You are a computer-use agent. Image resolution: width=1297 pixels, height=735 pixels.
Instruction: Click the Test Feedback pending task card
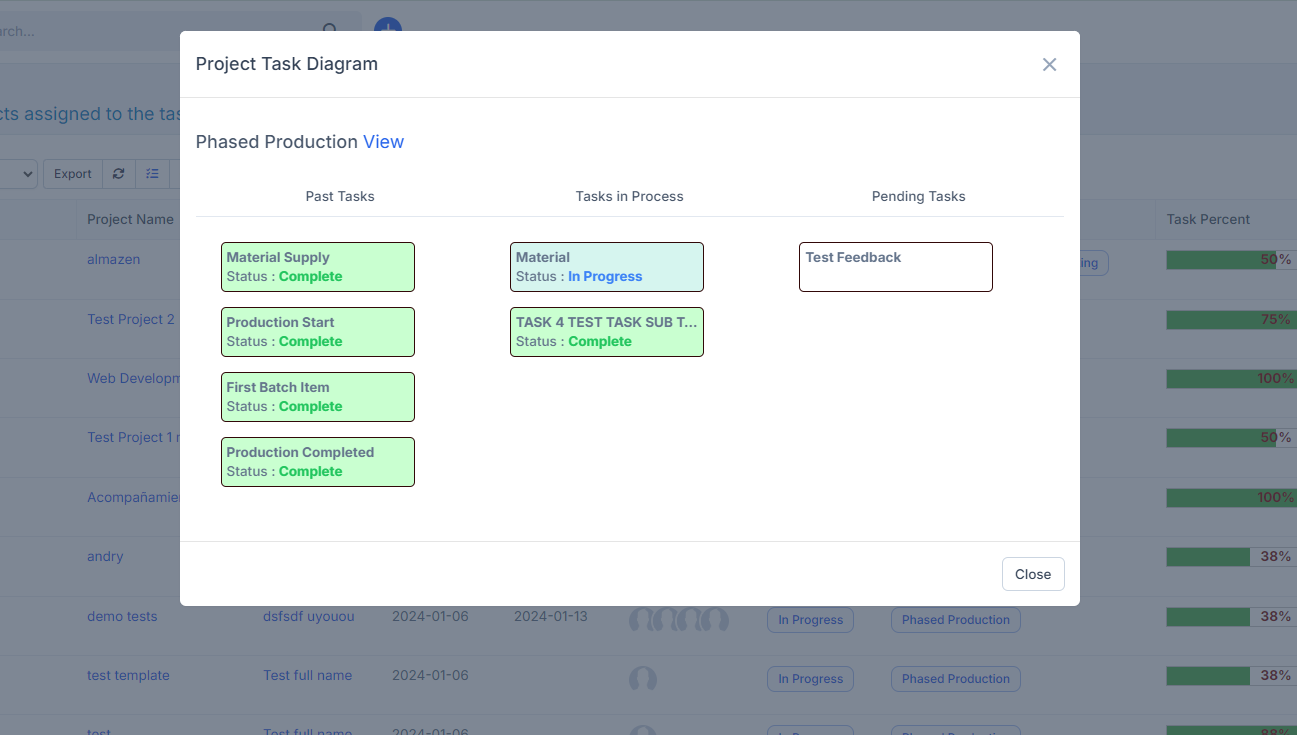895,267
